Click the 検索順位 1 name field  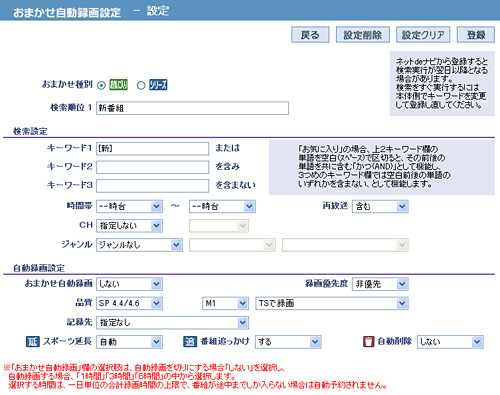(x=192, y=108)
